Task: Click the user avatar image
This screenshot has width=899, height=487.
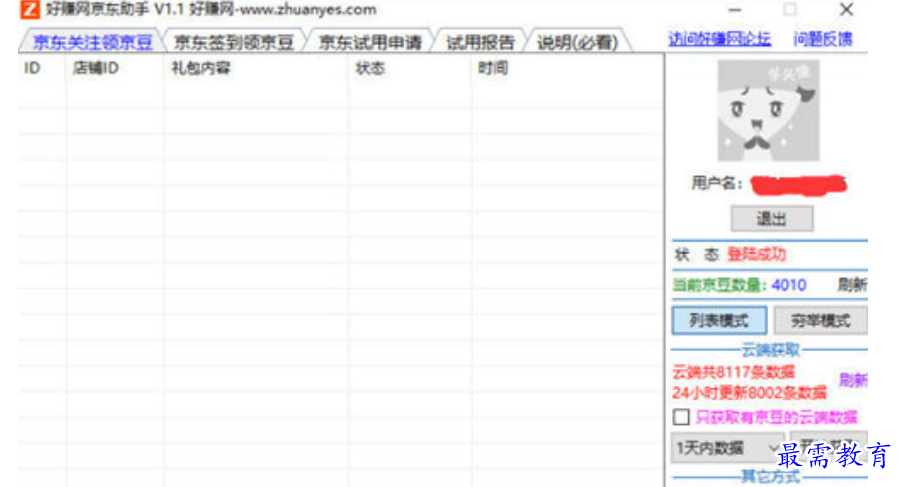Action: [768, 110]
